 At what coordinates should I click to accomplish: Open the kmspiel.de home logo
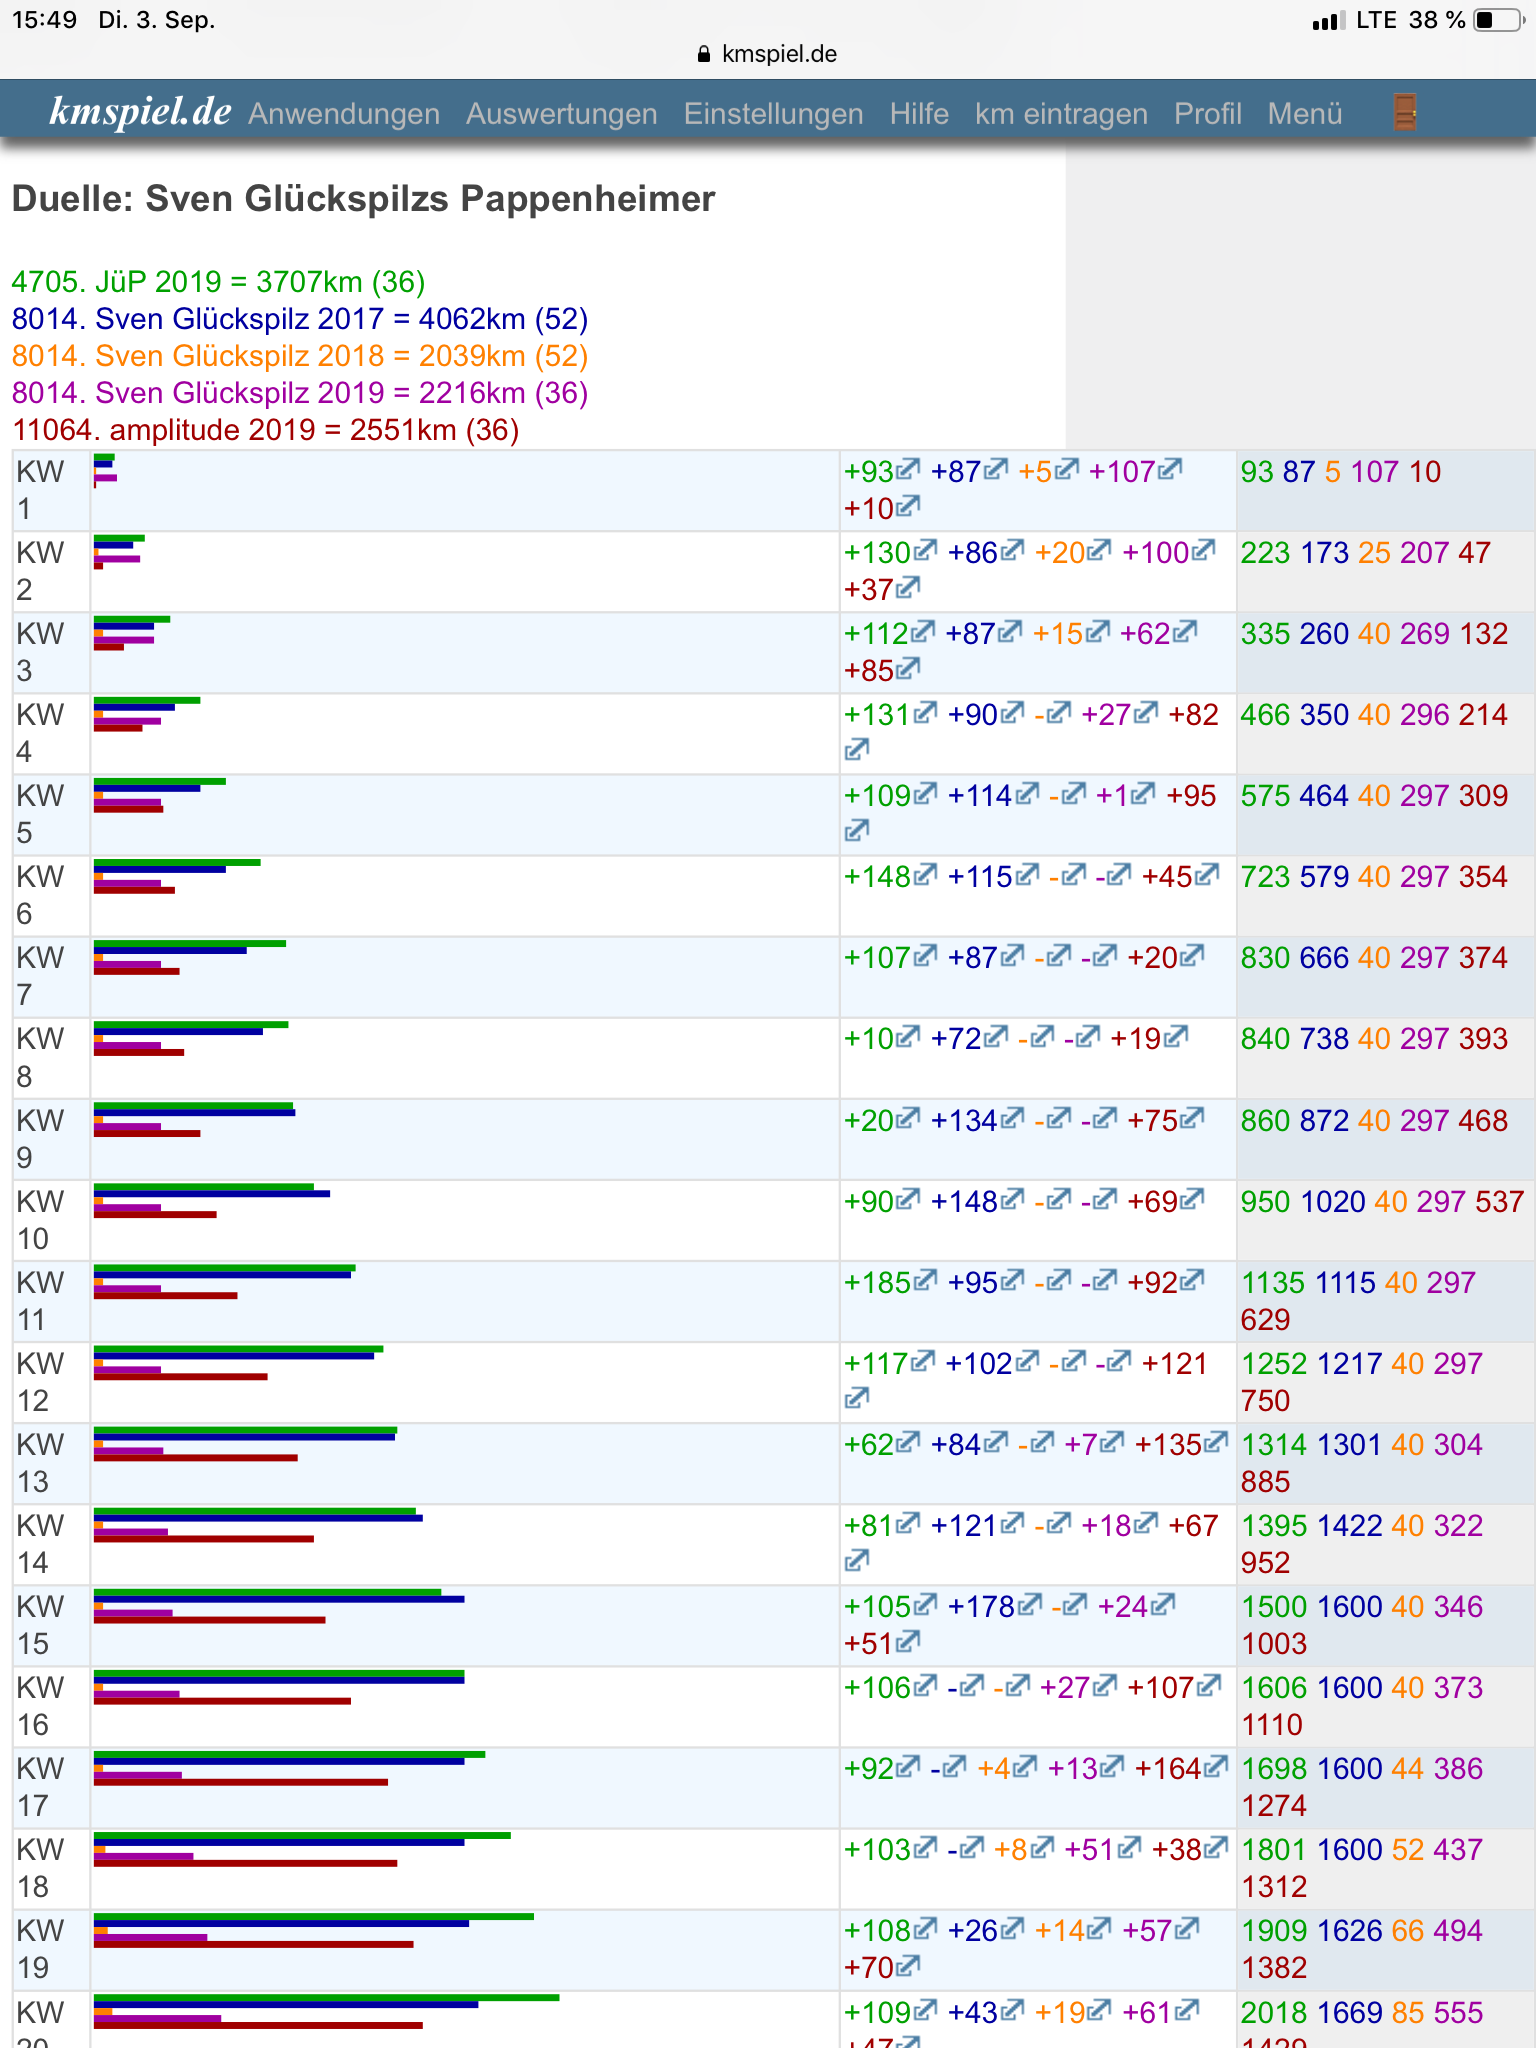pos(140,112)
